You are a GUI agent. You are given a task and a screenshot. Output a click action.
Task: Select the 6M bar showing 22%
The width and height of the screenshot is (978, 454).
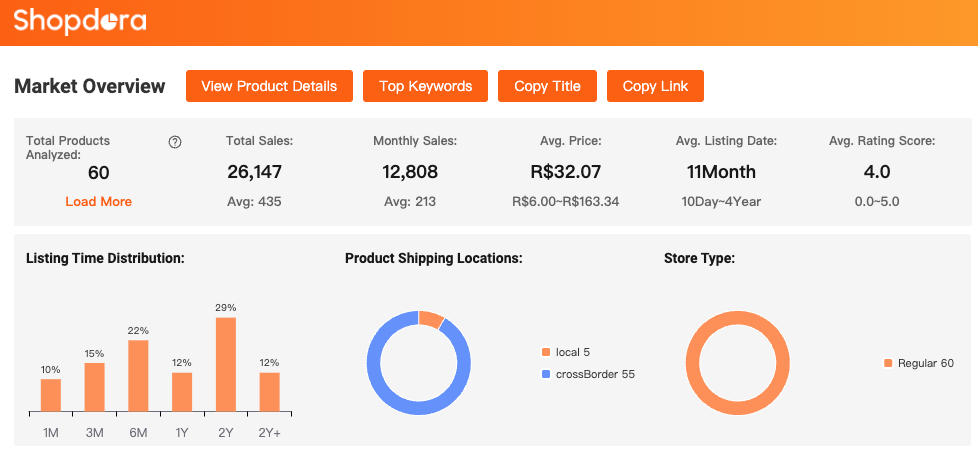click(x=138, y=377)
